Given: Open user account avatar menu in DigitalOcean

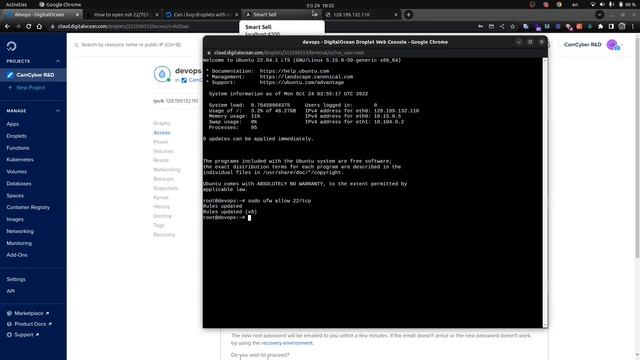Looking at the screenshot, I should pyautogui.click(x=613, y=45).
